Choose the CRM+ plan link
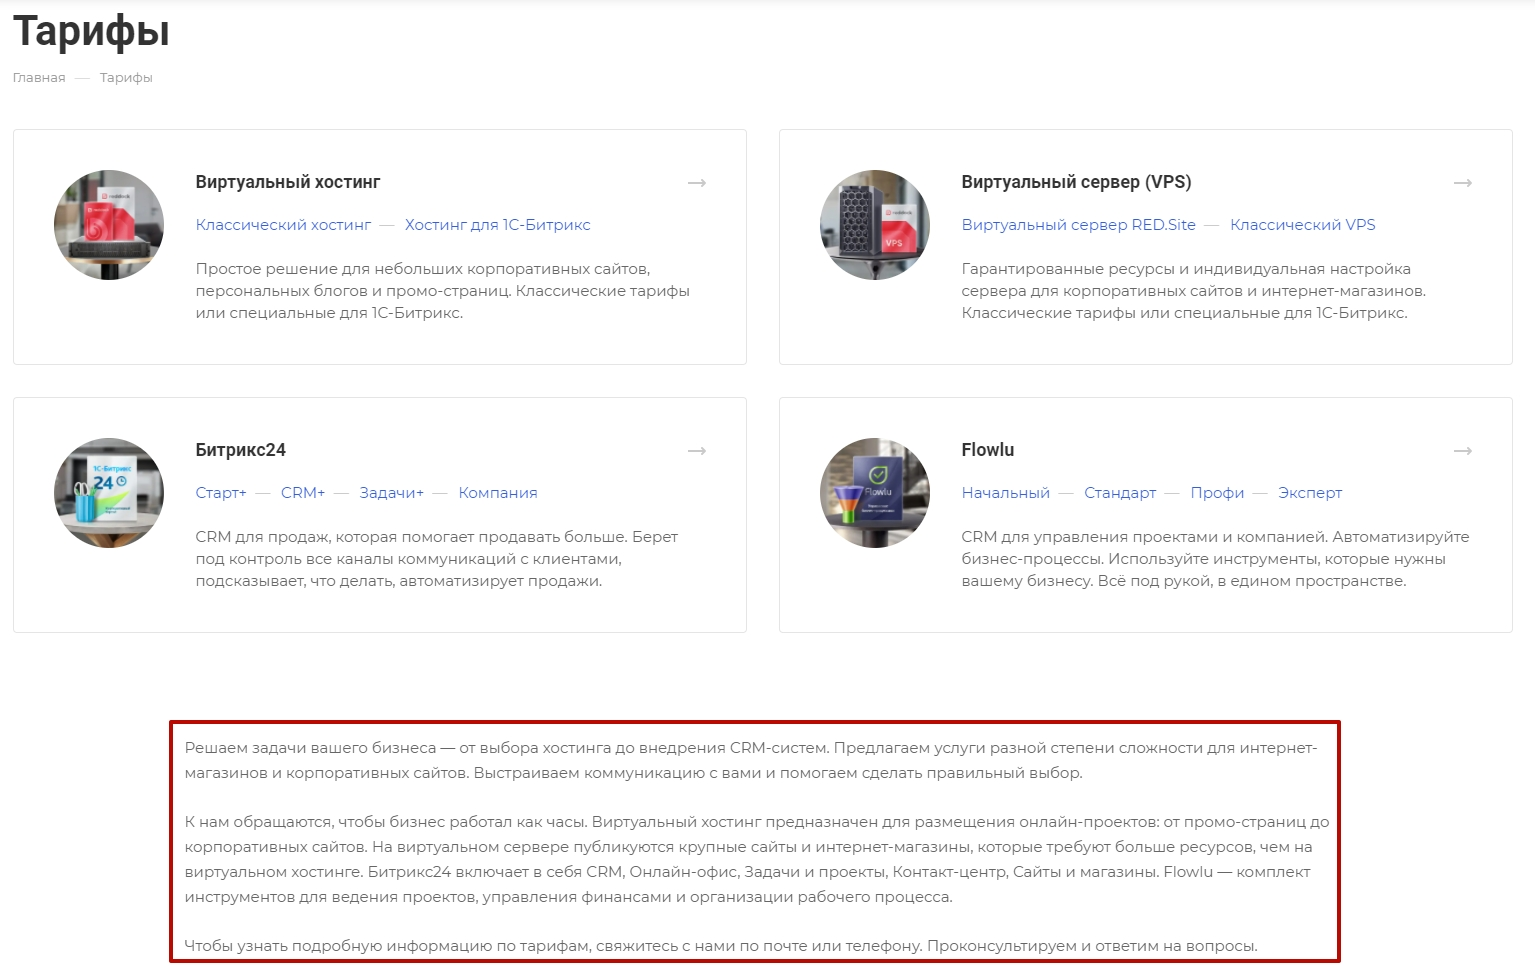Viewport: 1535px width, 968px height. point(303,493)
